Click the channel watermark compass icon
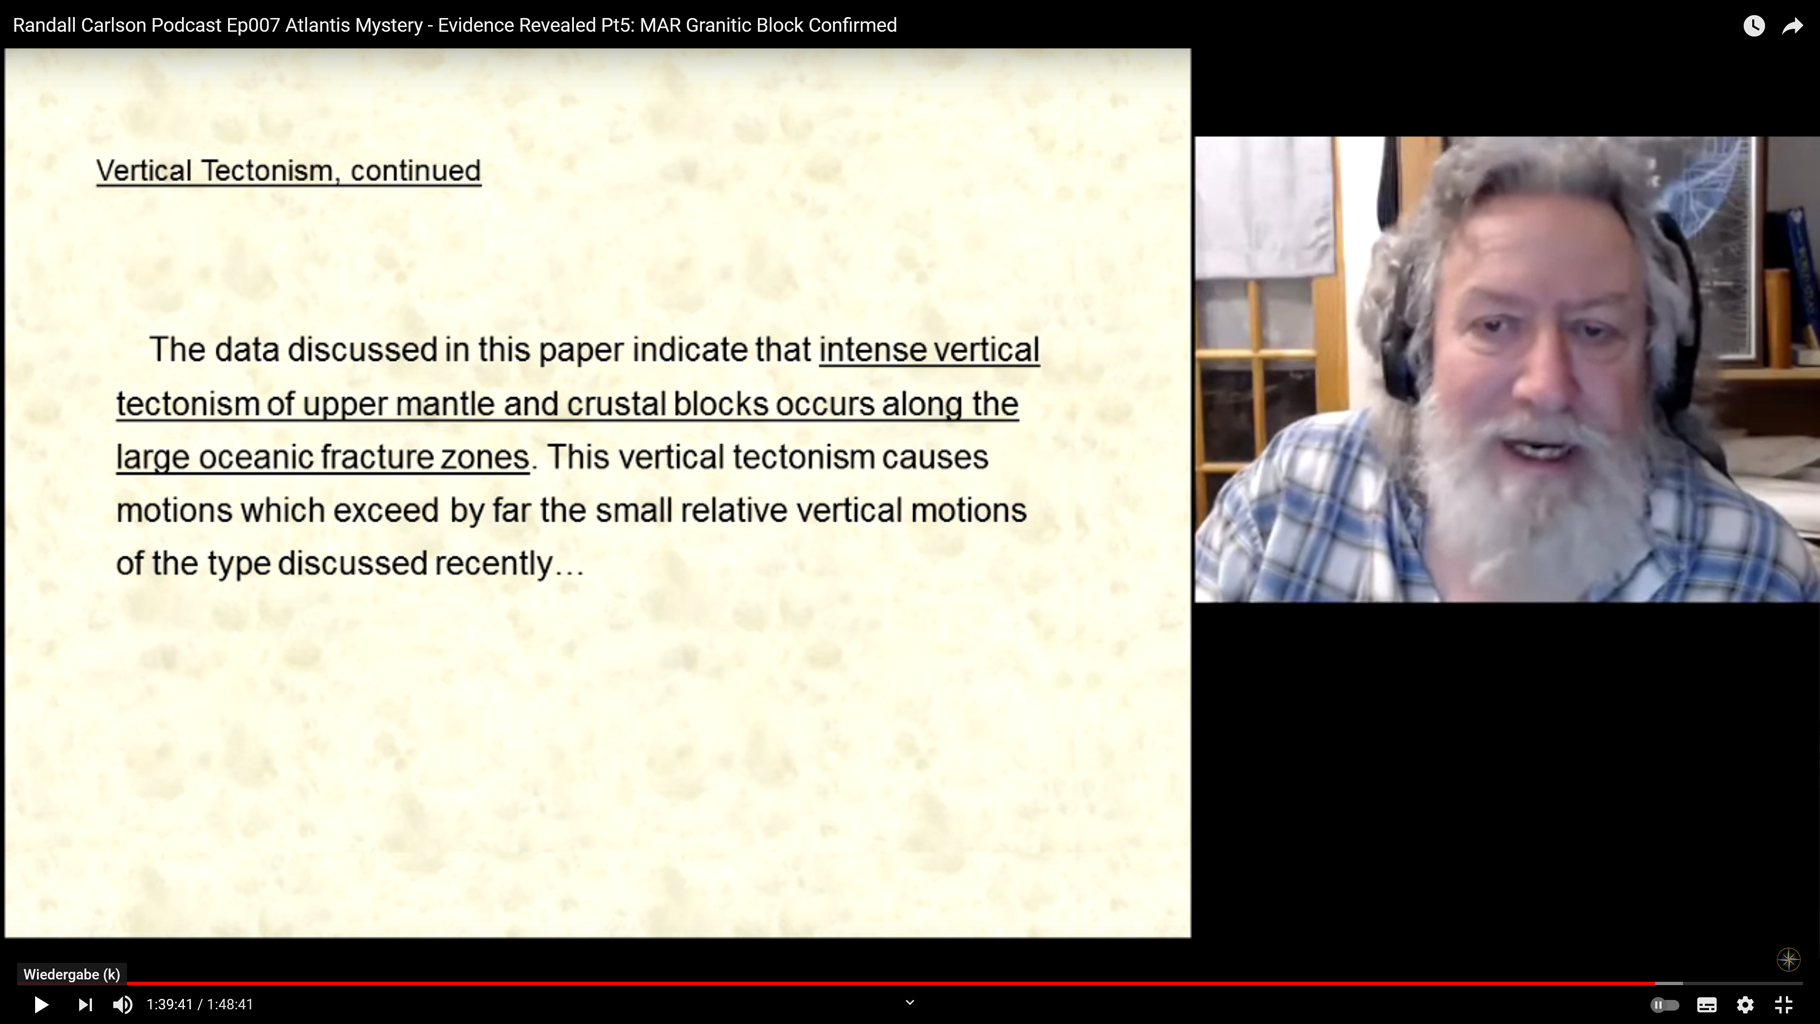The width and height of the screenshot is (1820, 1024). 1788,960
